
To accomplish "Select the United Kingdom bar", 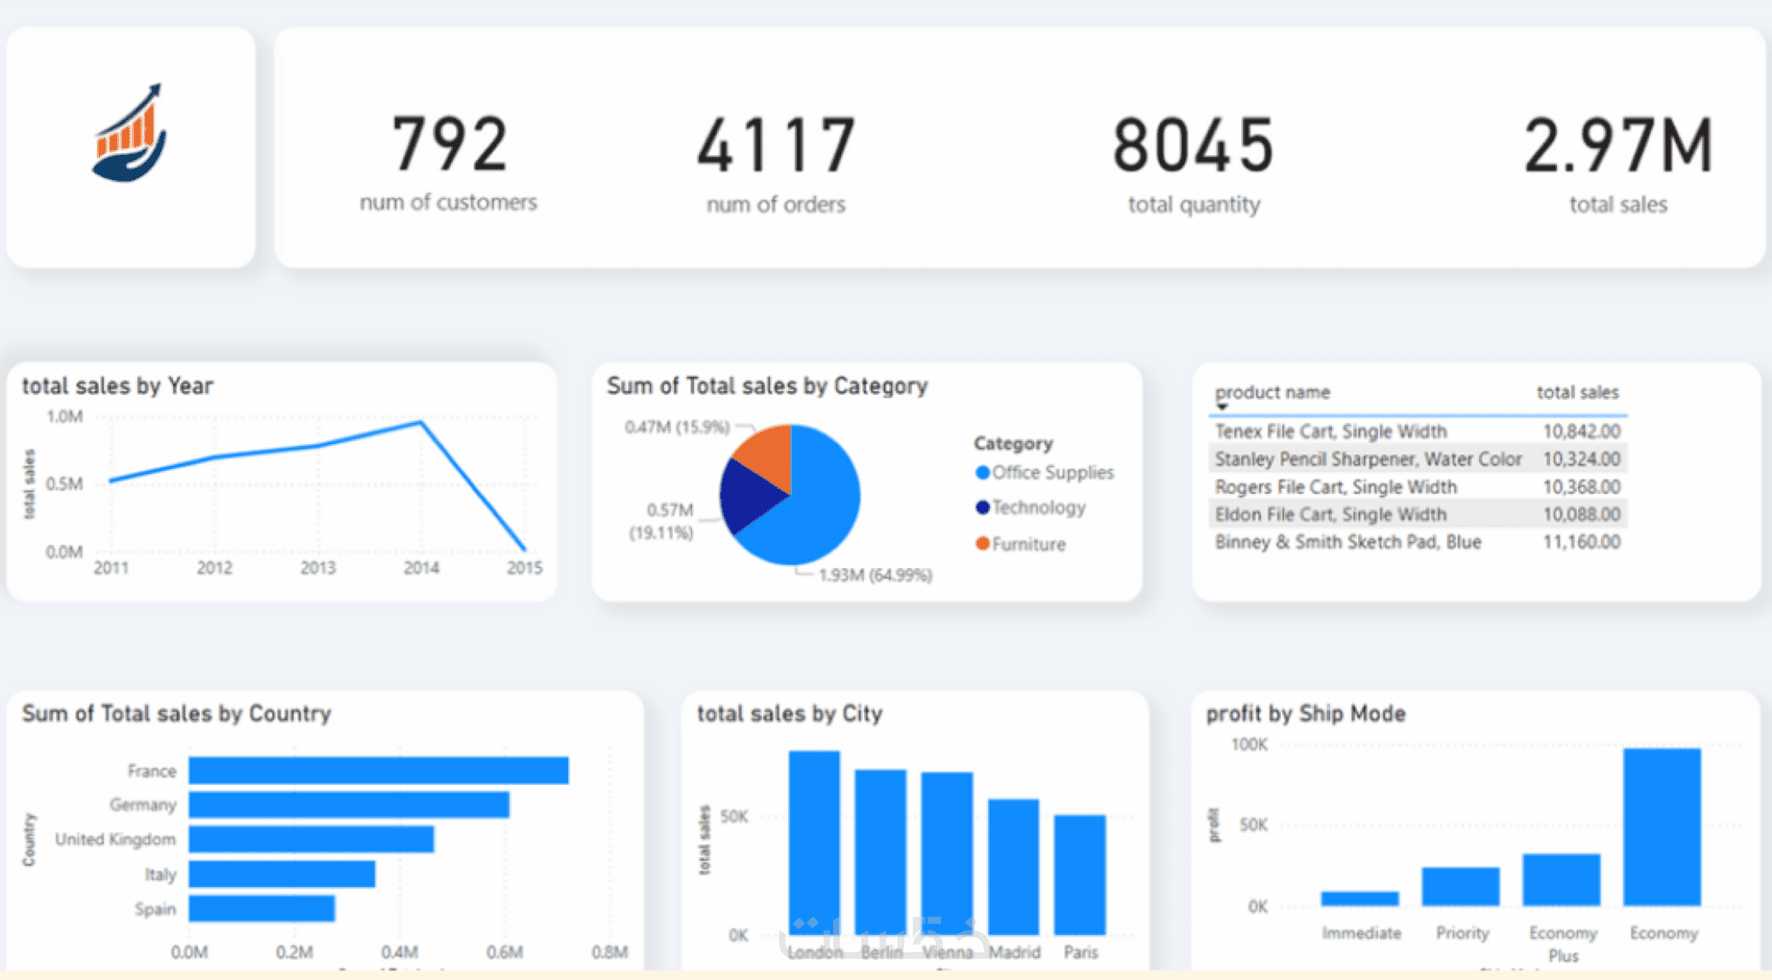I will coord(311,839).
